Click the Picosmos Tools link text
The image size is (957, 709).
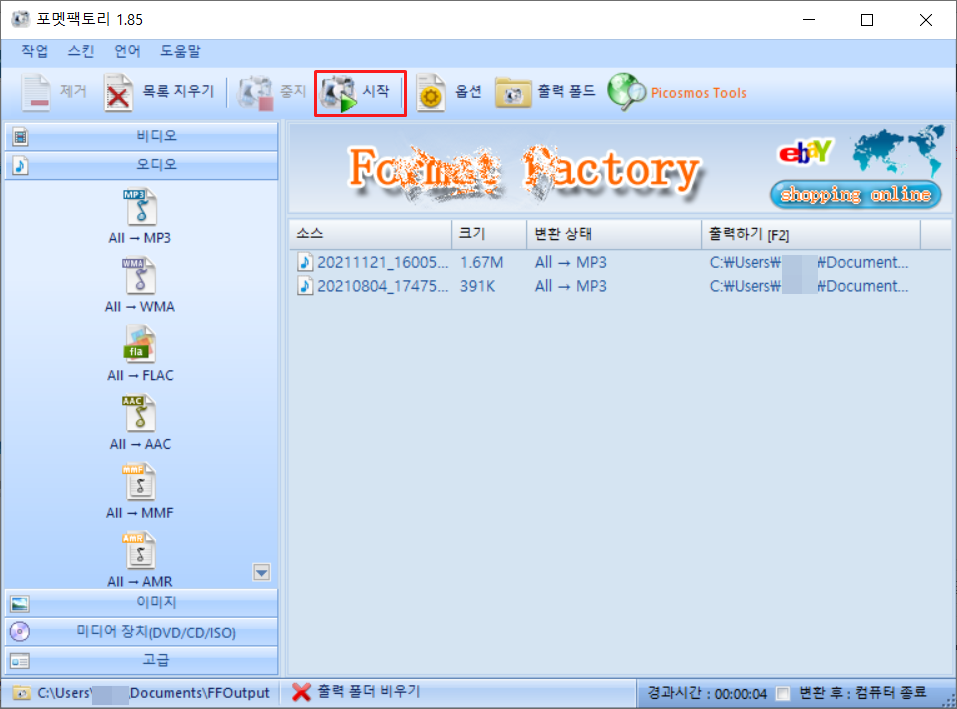[x=698, y=93]
